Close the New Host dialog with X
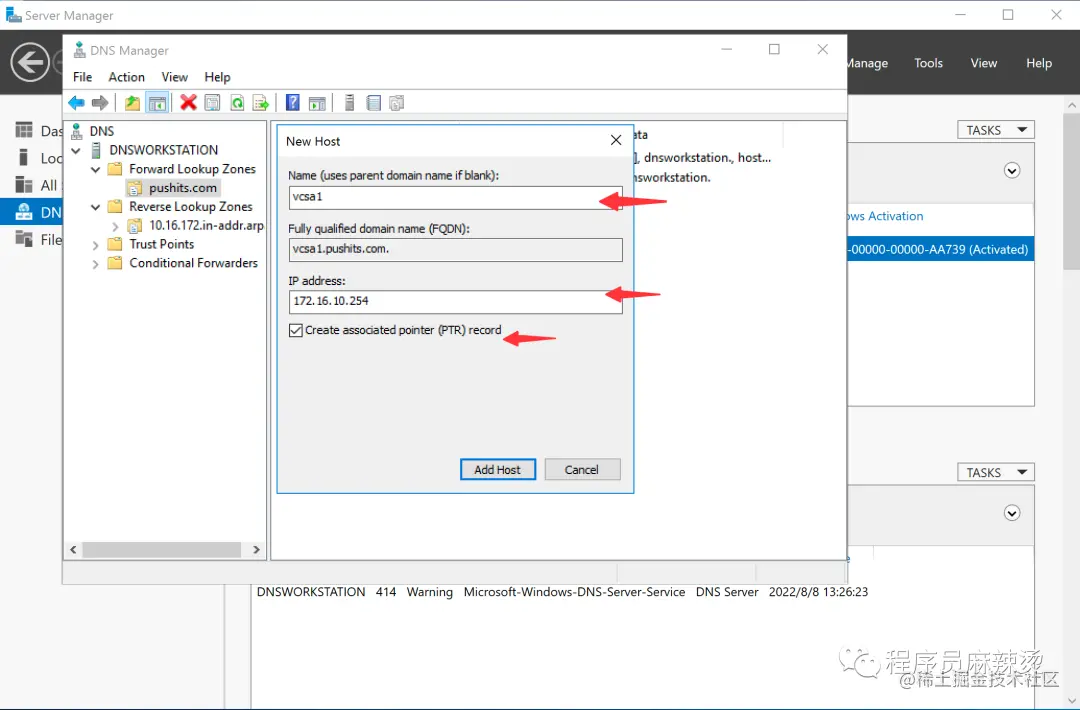 click(x=616, y=140)
